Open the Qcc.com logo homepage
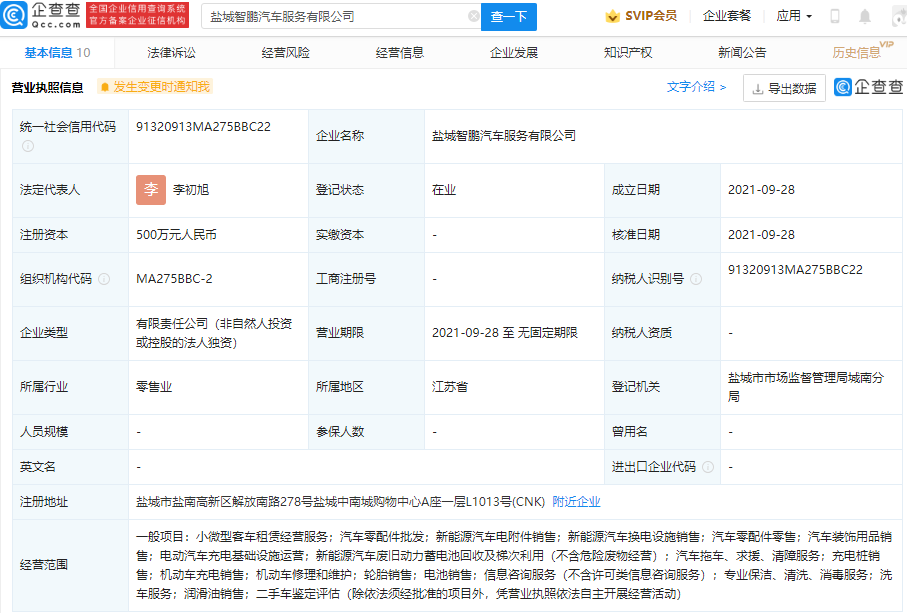This screenshot has height=613, width=907. [x=40, y=16]
